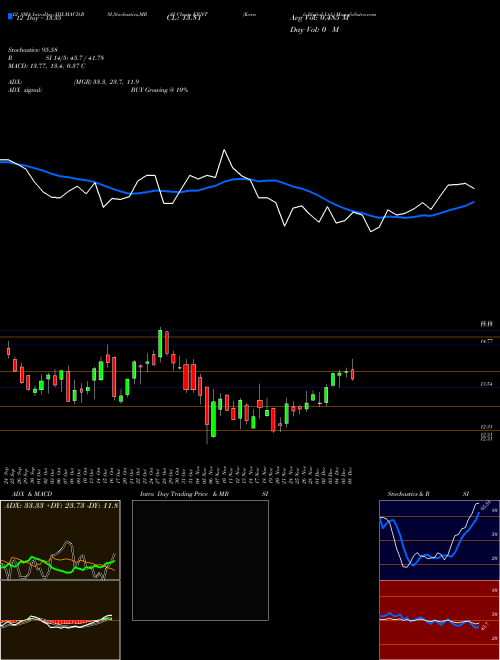
Task: Click the '(MGR) 33.3, 23.7, 11.9' ADX values
Action: 106,82
